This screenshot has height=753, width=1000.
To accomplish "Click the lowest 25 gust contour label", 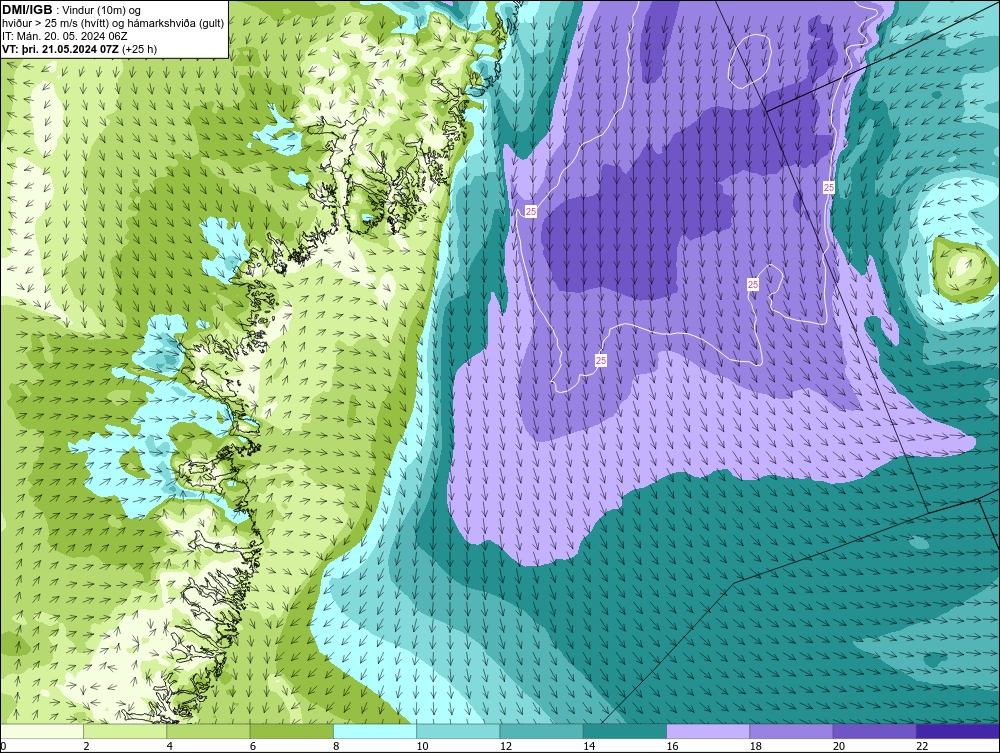I will point(601,361).
